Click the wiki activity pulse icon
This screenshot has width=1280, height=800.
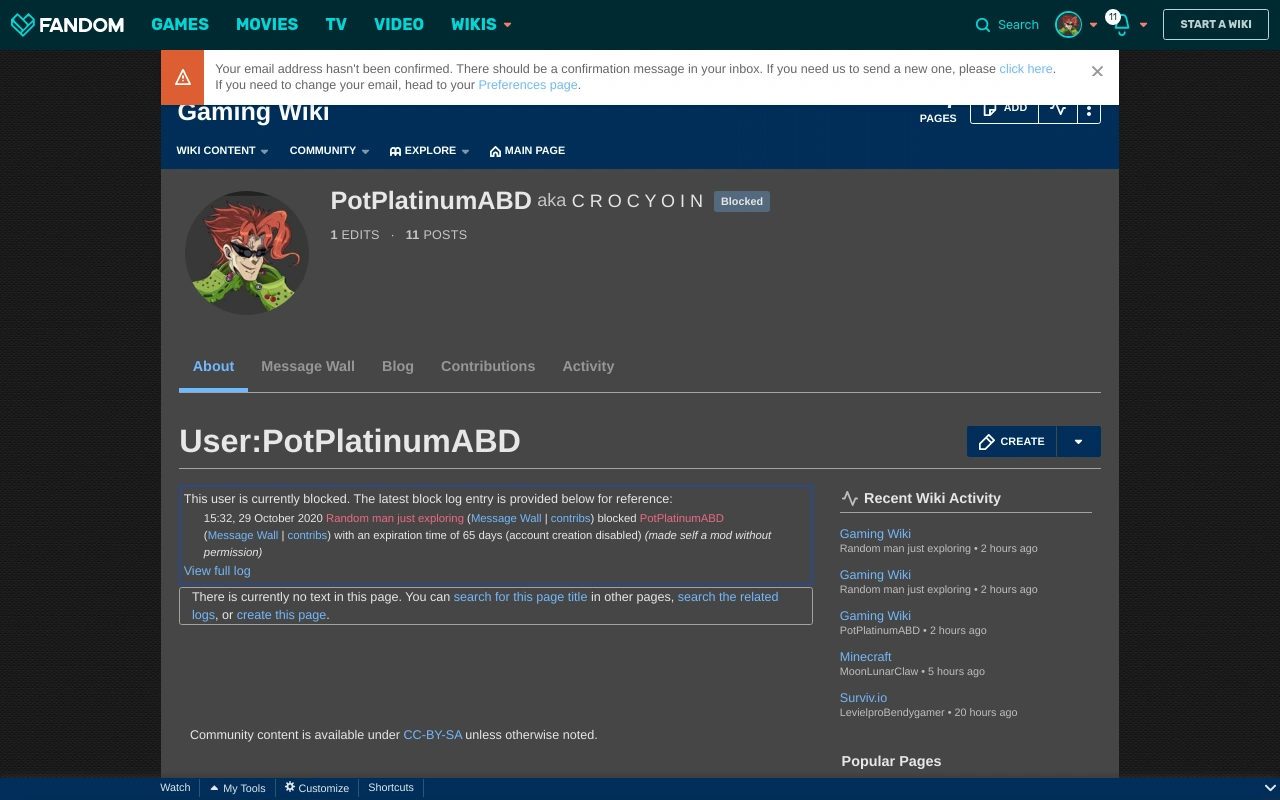coord(1058,108)
